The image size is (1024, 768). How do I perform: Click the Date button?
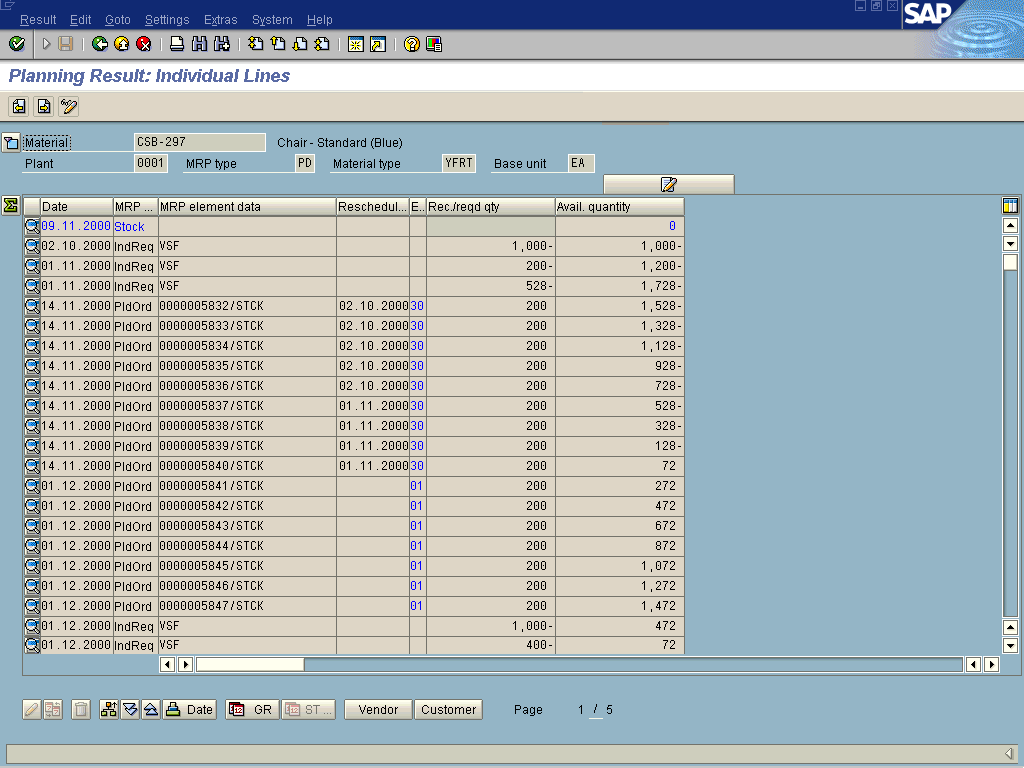click(x=189, y=709)
